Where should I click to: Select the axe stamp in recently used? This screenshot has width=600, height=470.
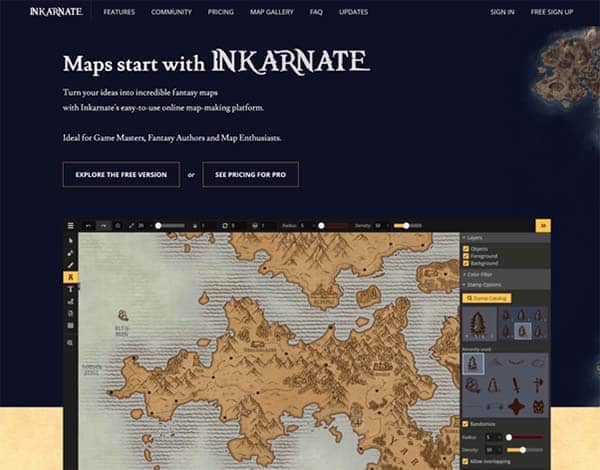tap(538, 385)
